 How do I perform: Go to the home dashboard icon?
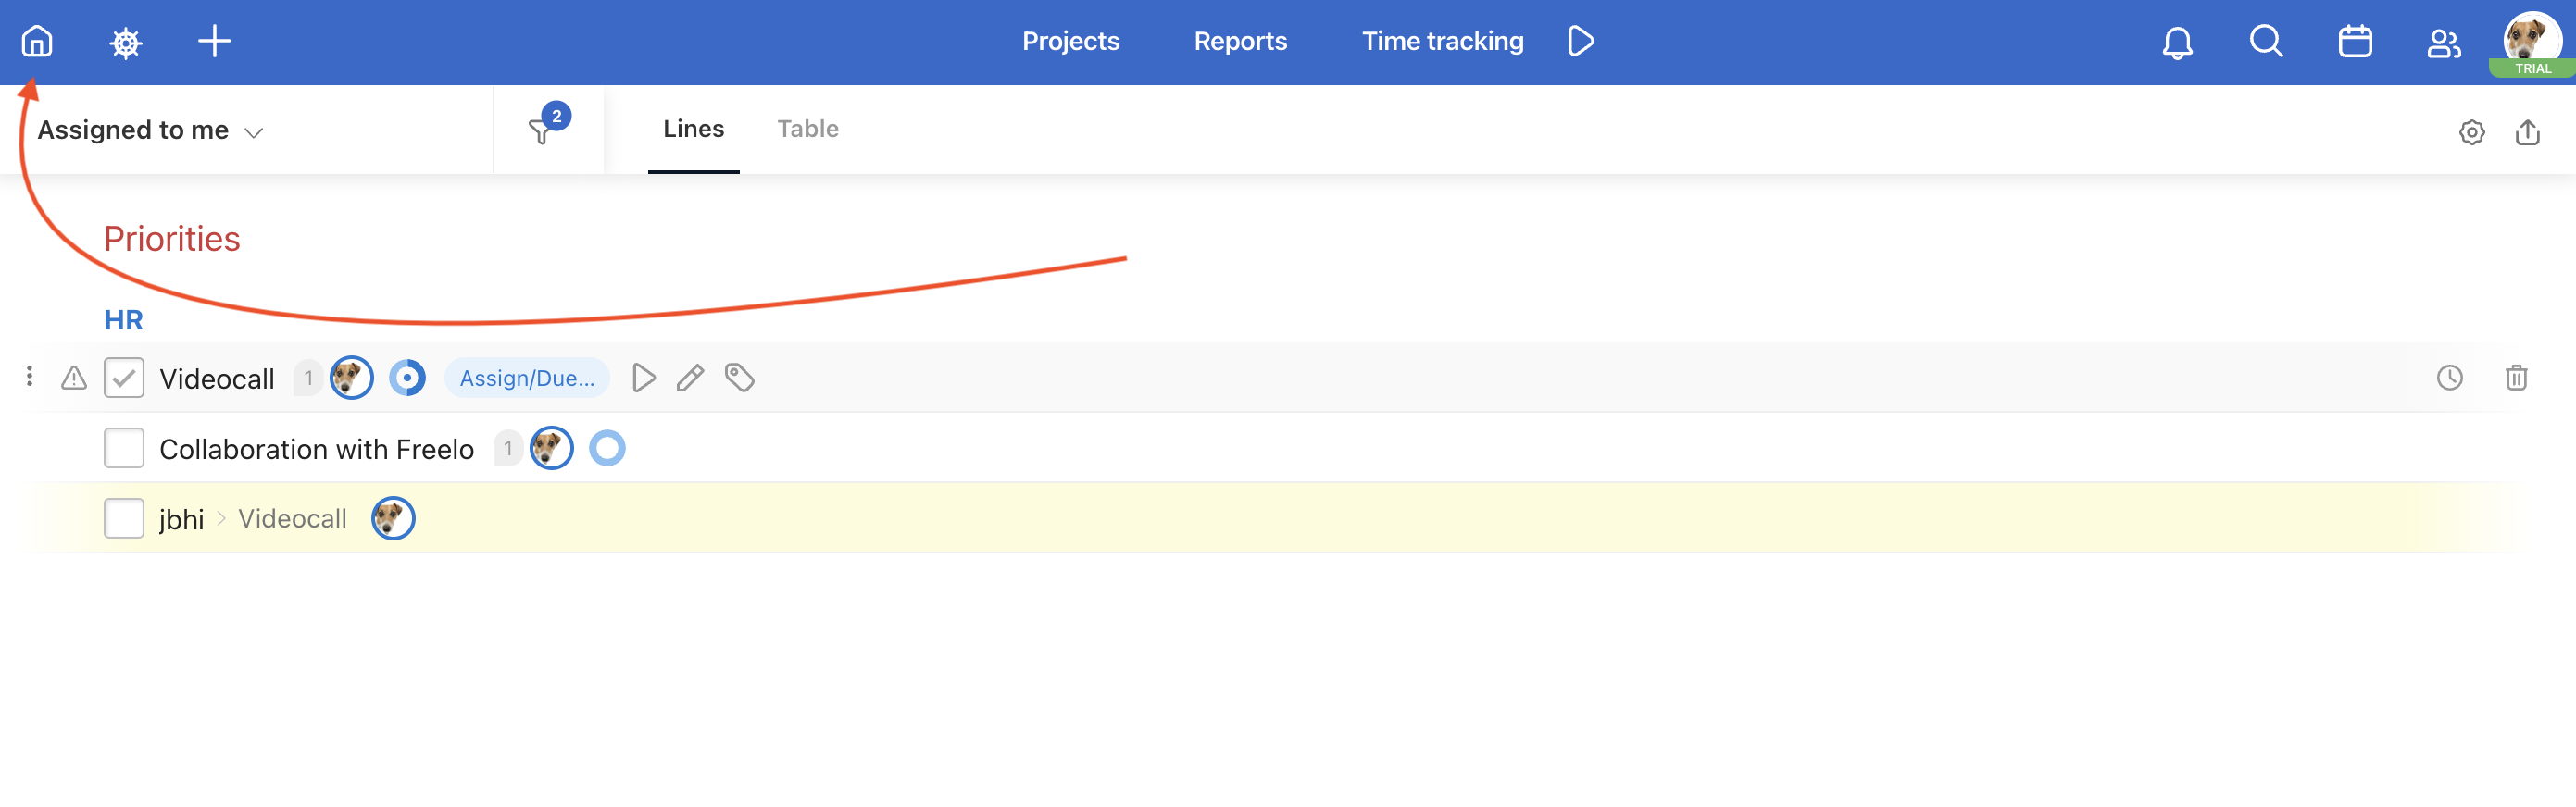[x=37, y=41]
